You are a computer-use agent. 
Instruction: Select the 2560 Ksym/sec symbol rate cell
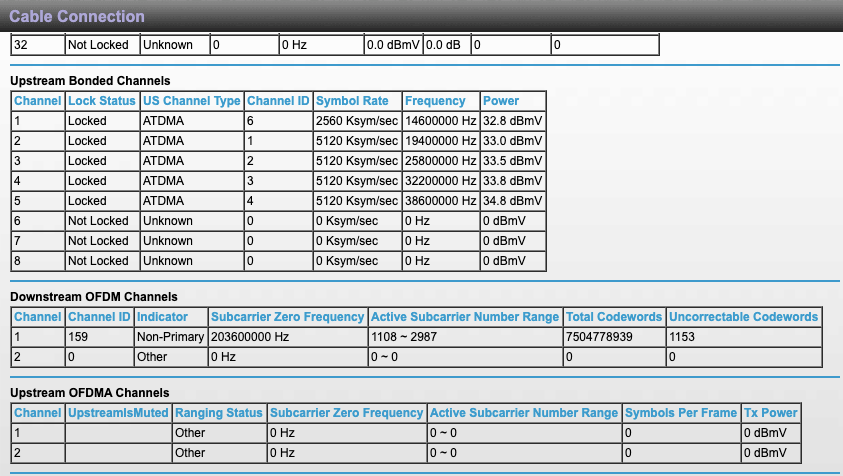(x=356, y=121)
